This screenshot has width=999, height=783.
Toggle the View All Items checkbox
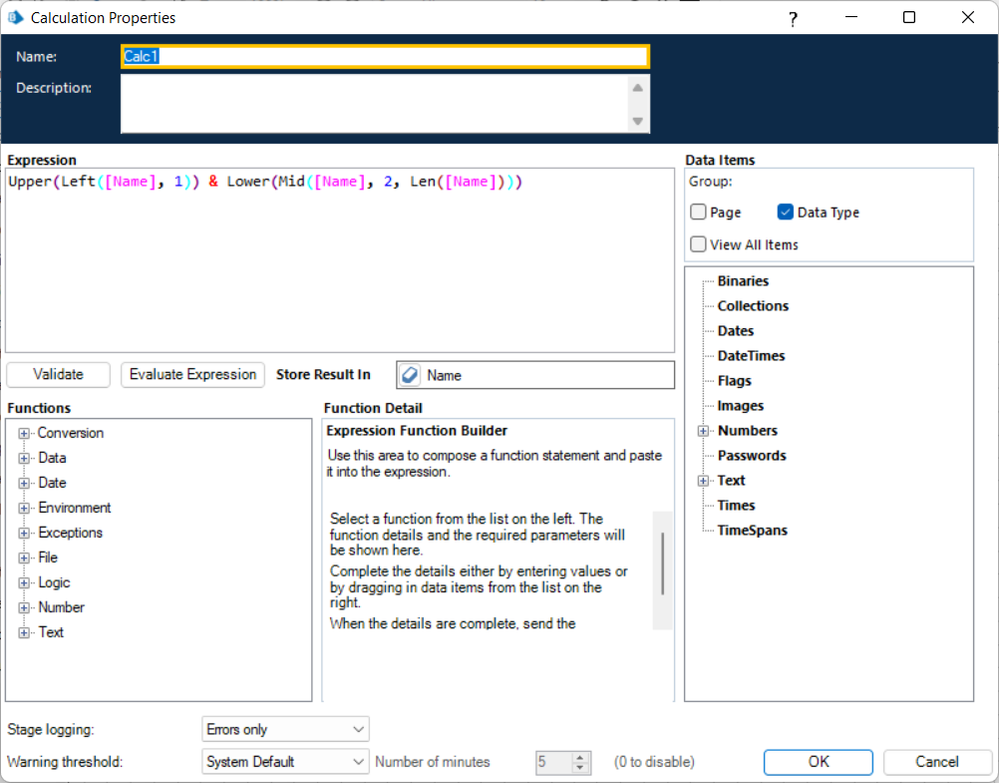point(699,244)
